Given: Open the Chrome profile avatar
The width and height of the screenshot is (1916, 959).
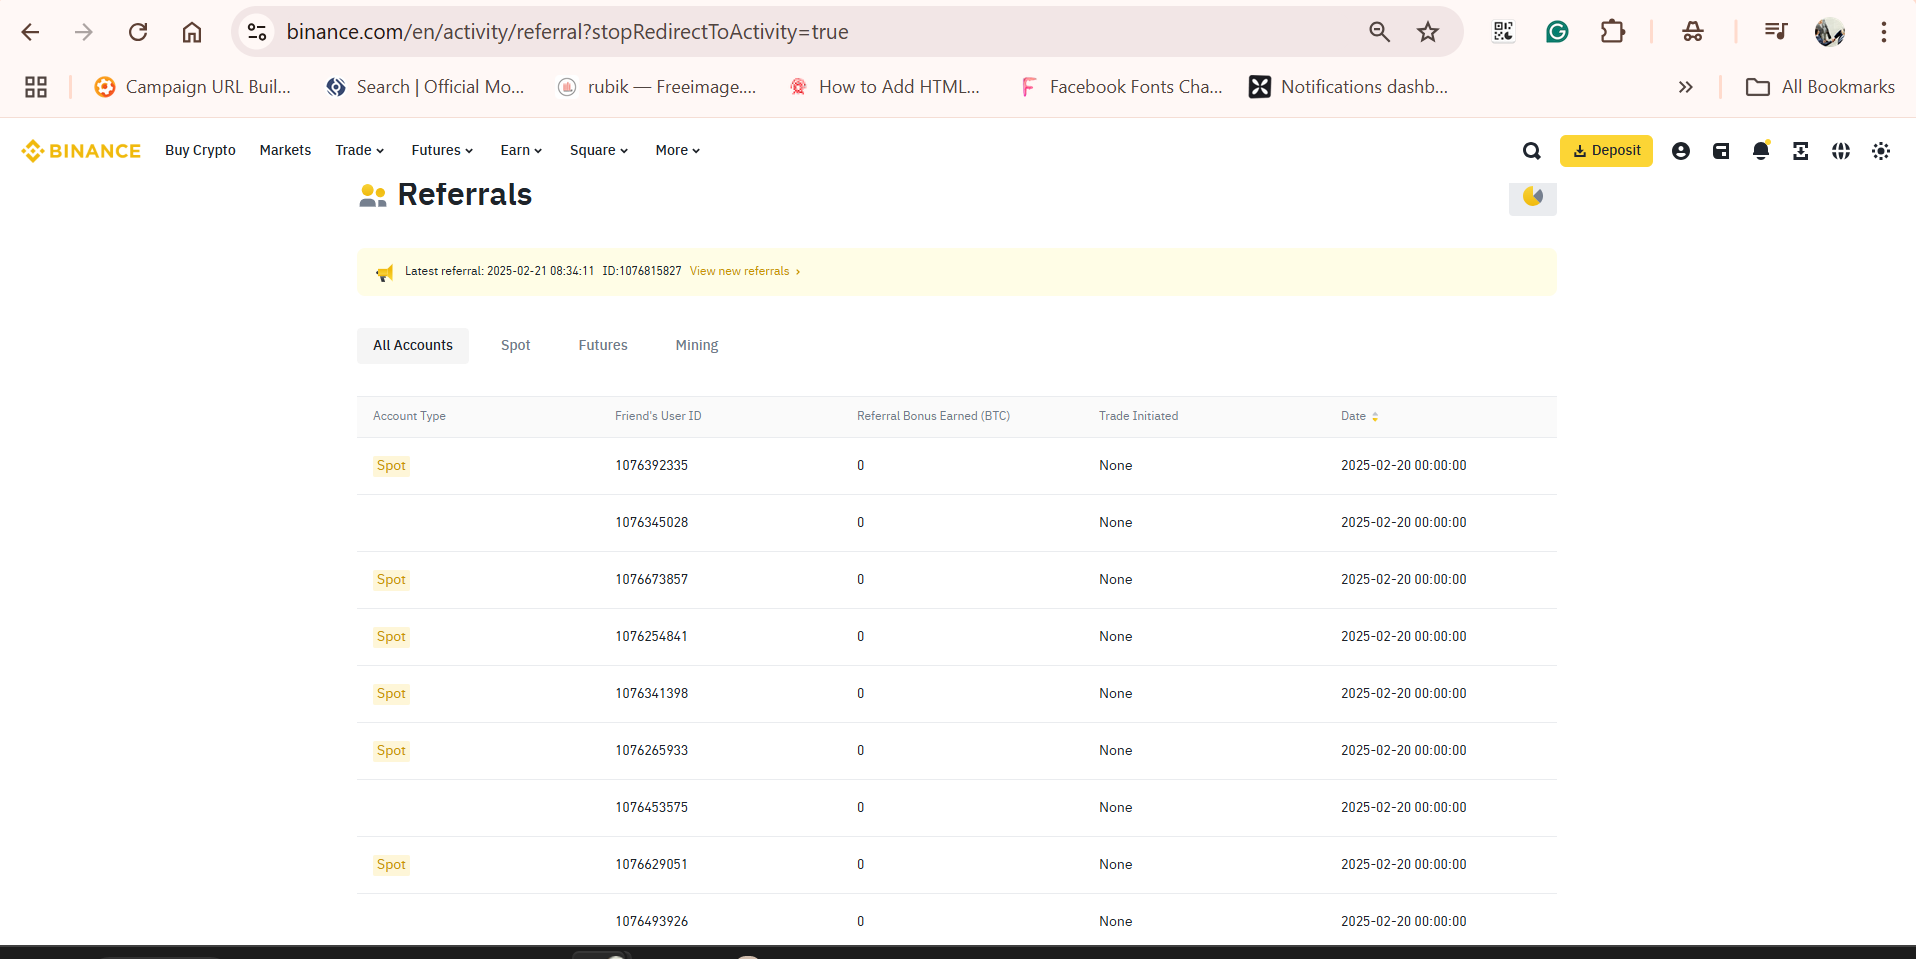Looking at the screenshot, I should 1829,32.
